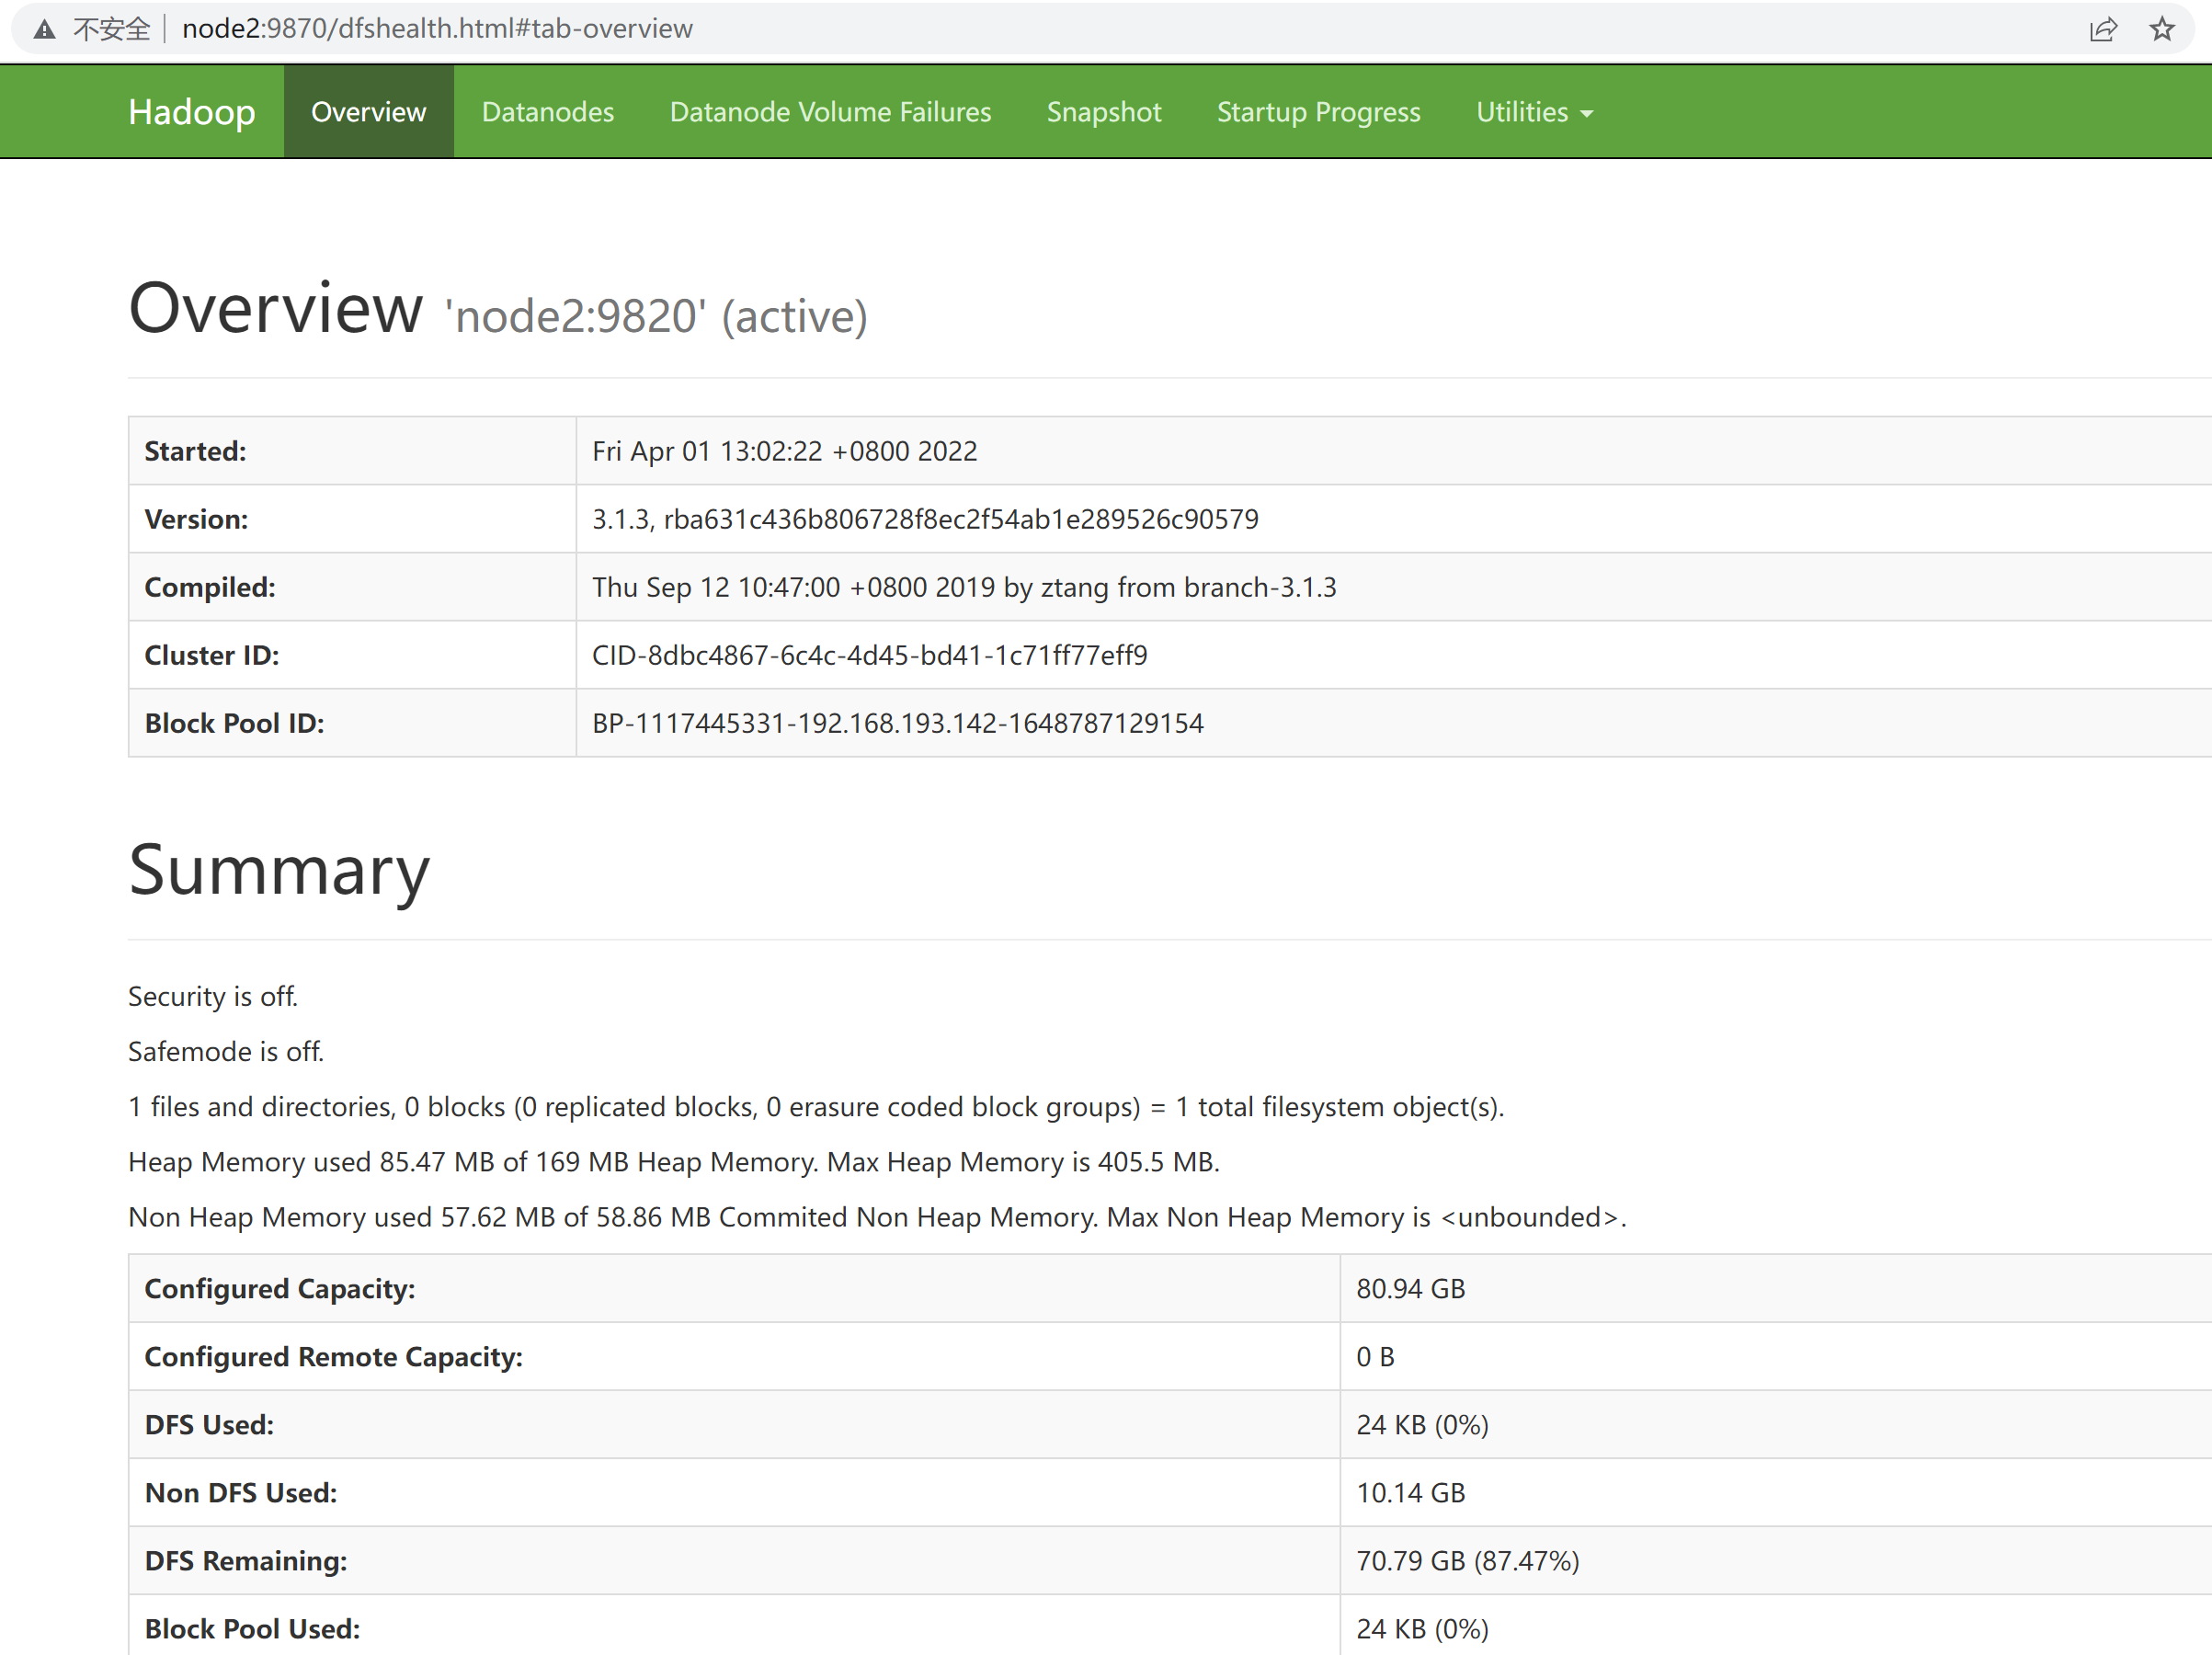2212x1655 pixels.
Task: Select the Block Pool ID value
Action: (897, 723)
